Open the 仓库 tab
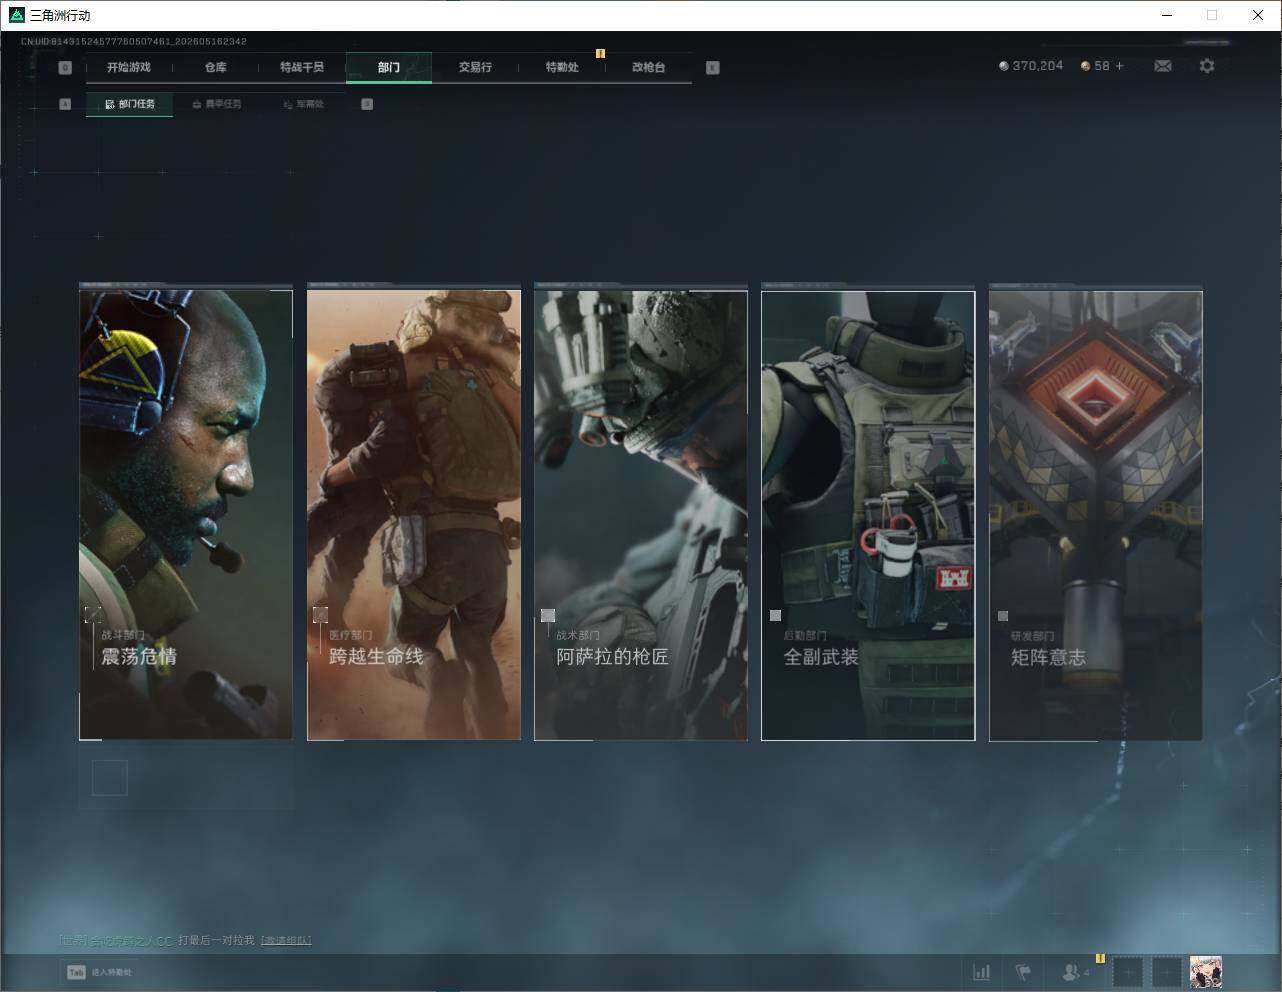 215,67
